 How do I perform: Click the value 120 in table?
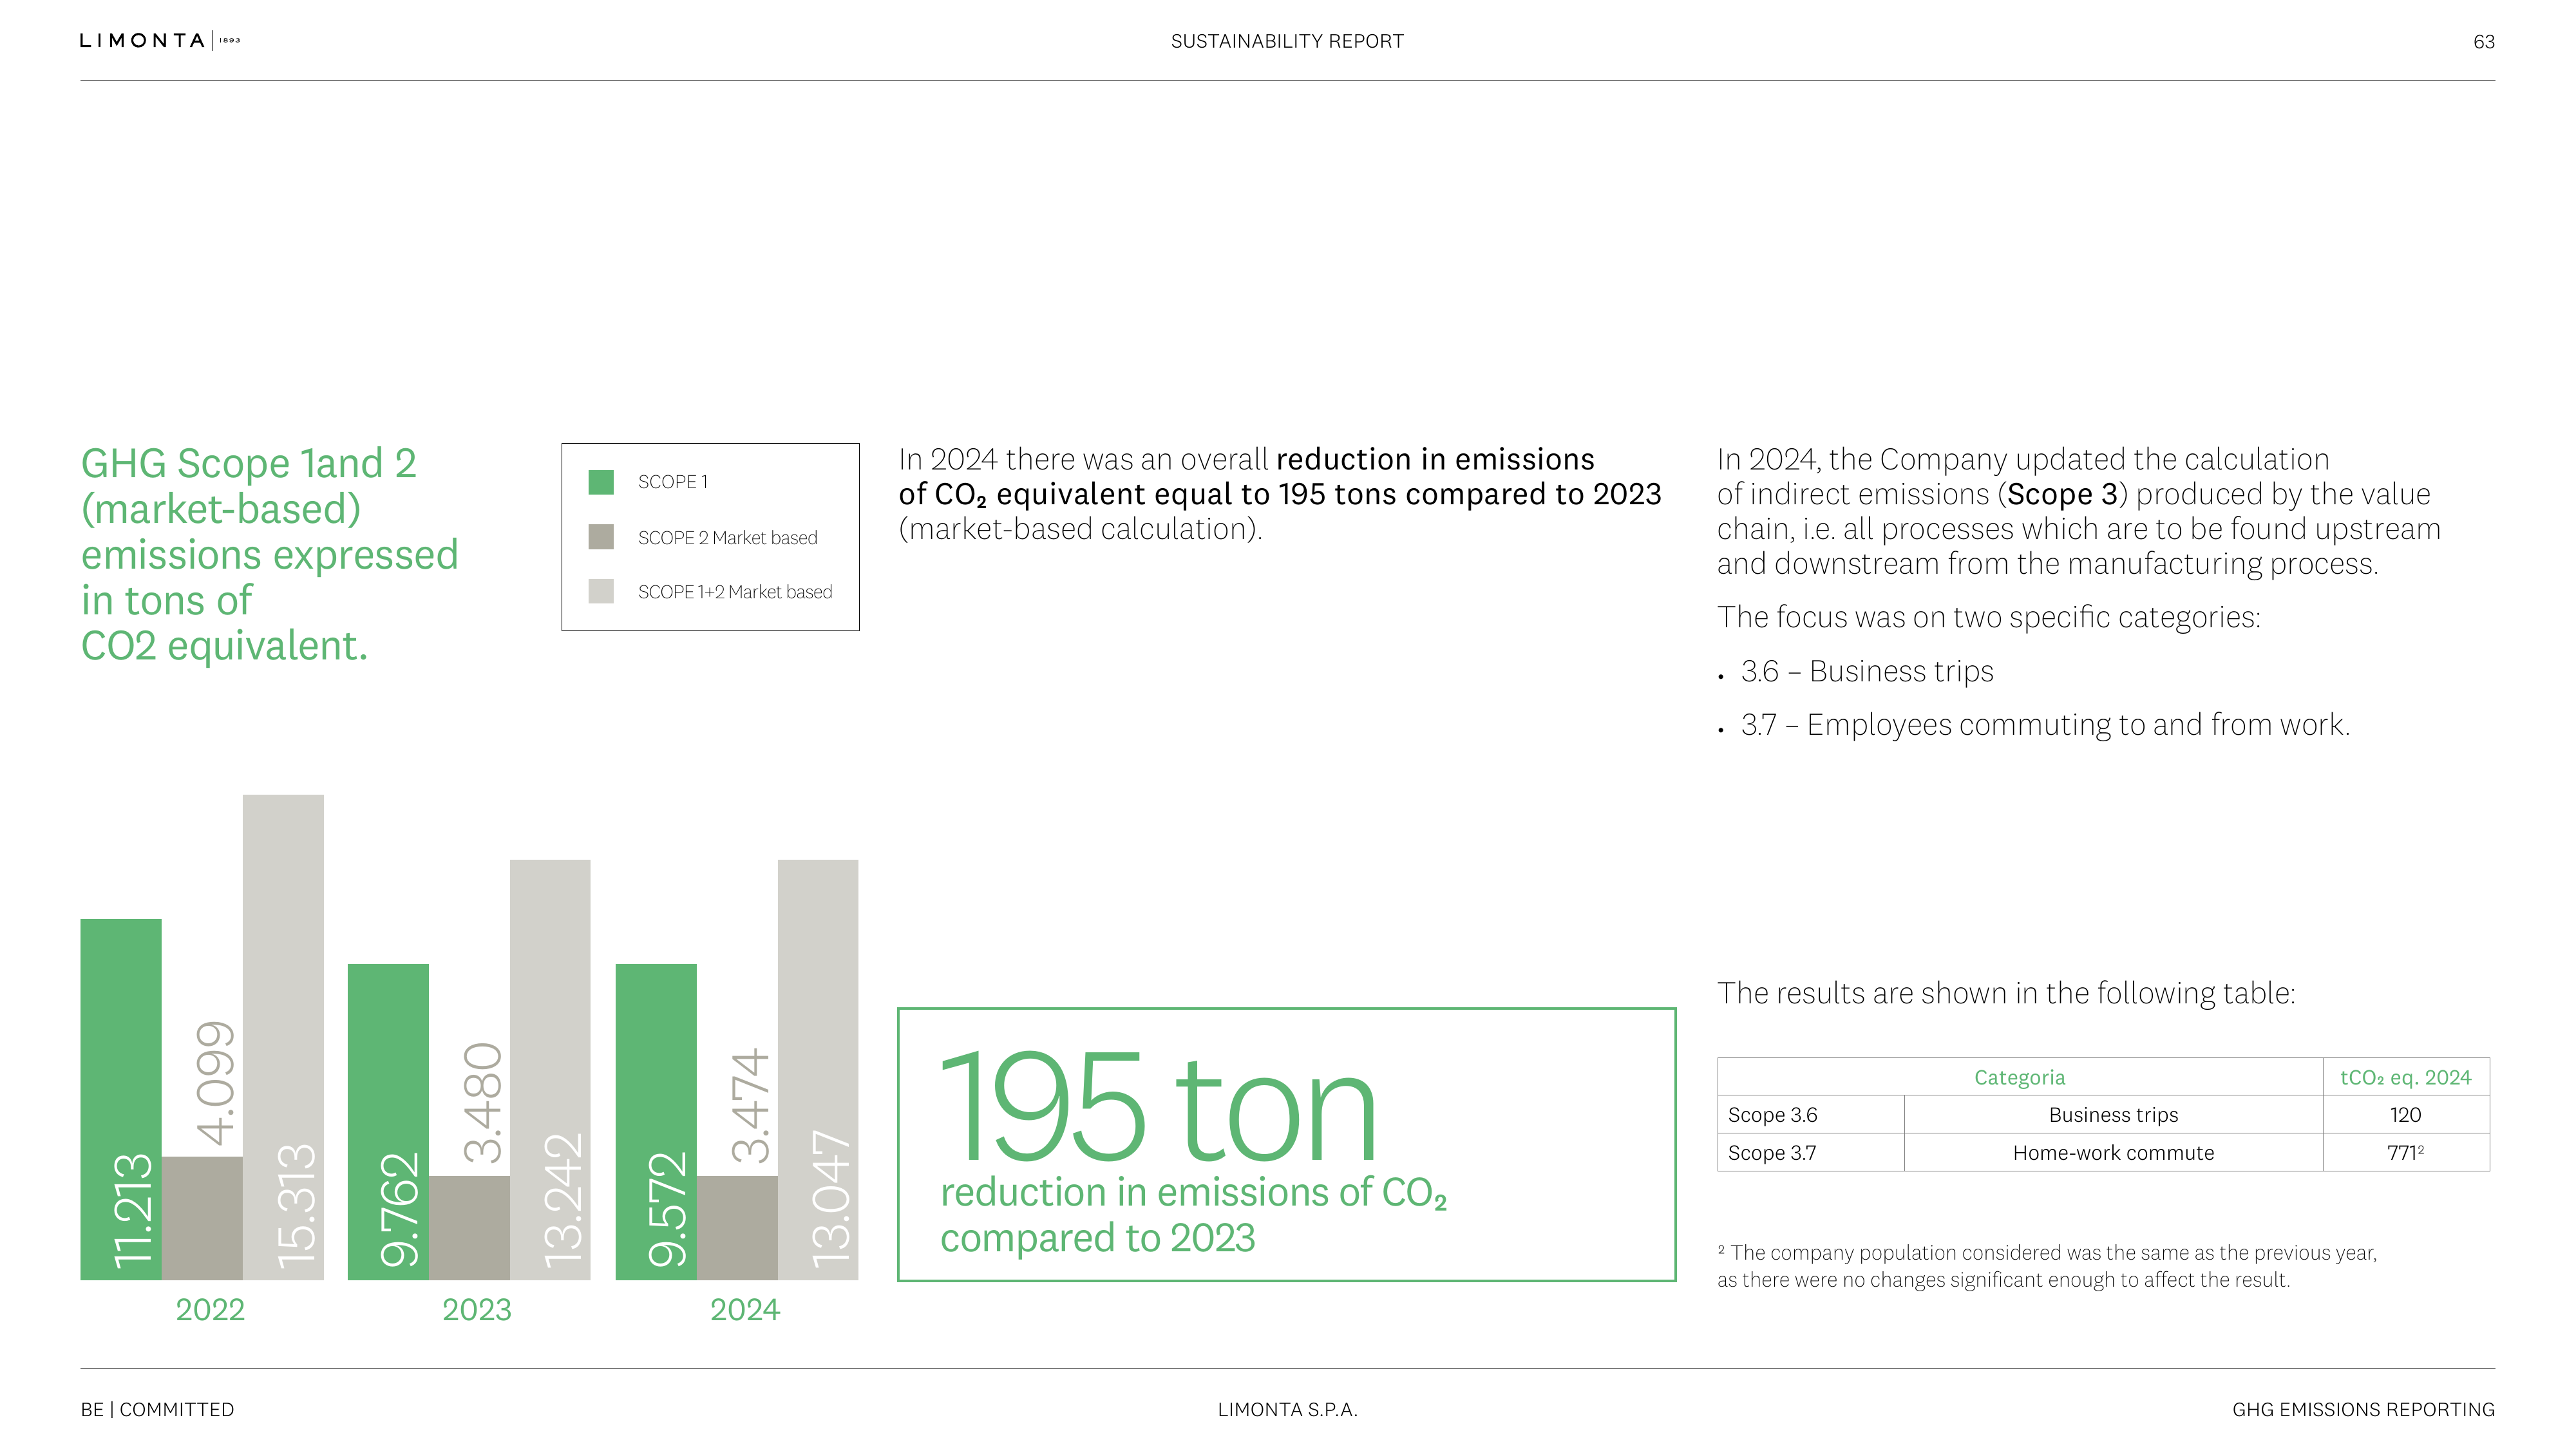(x=2405, y=1115)
